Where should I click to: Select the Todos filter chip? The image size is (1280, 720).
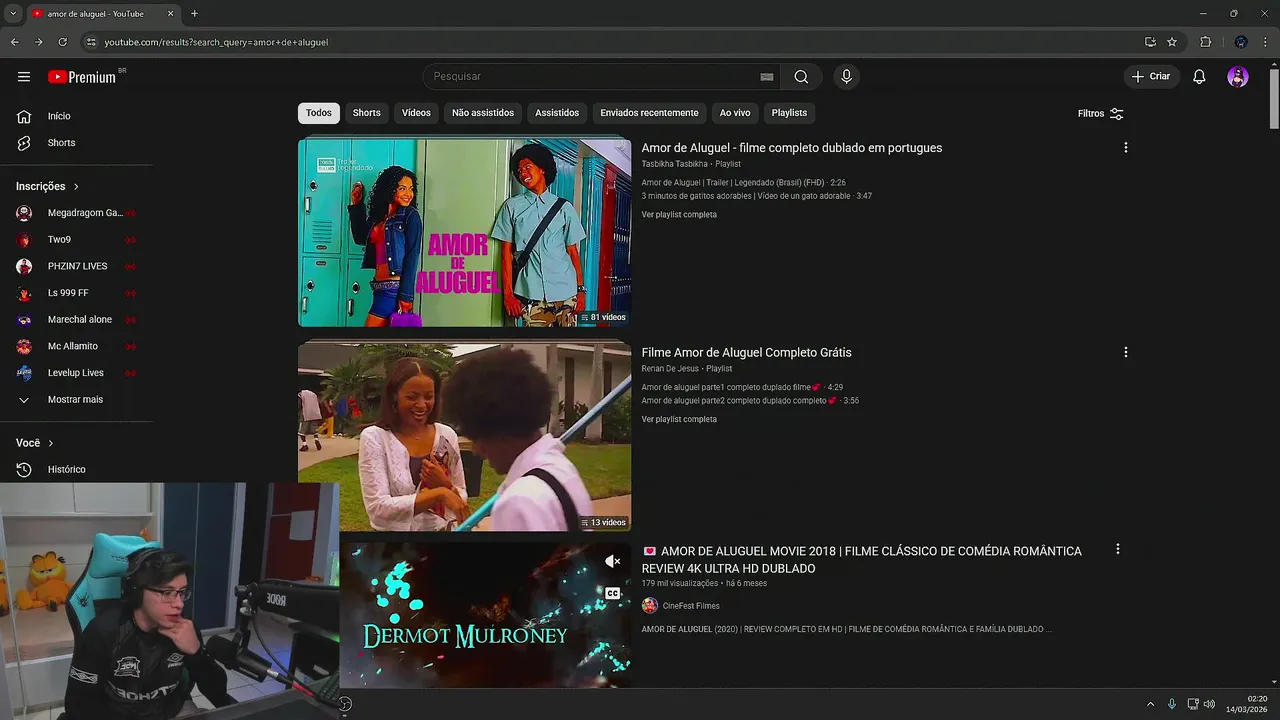click(319, 113)
